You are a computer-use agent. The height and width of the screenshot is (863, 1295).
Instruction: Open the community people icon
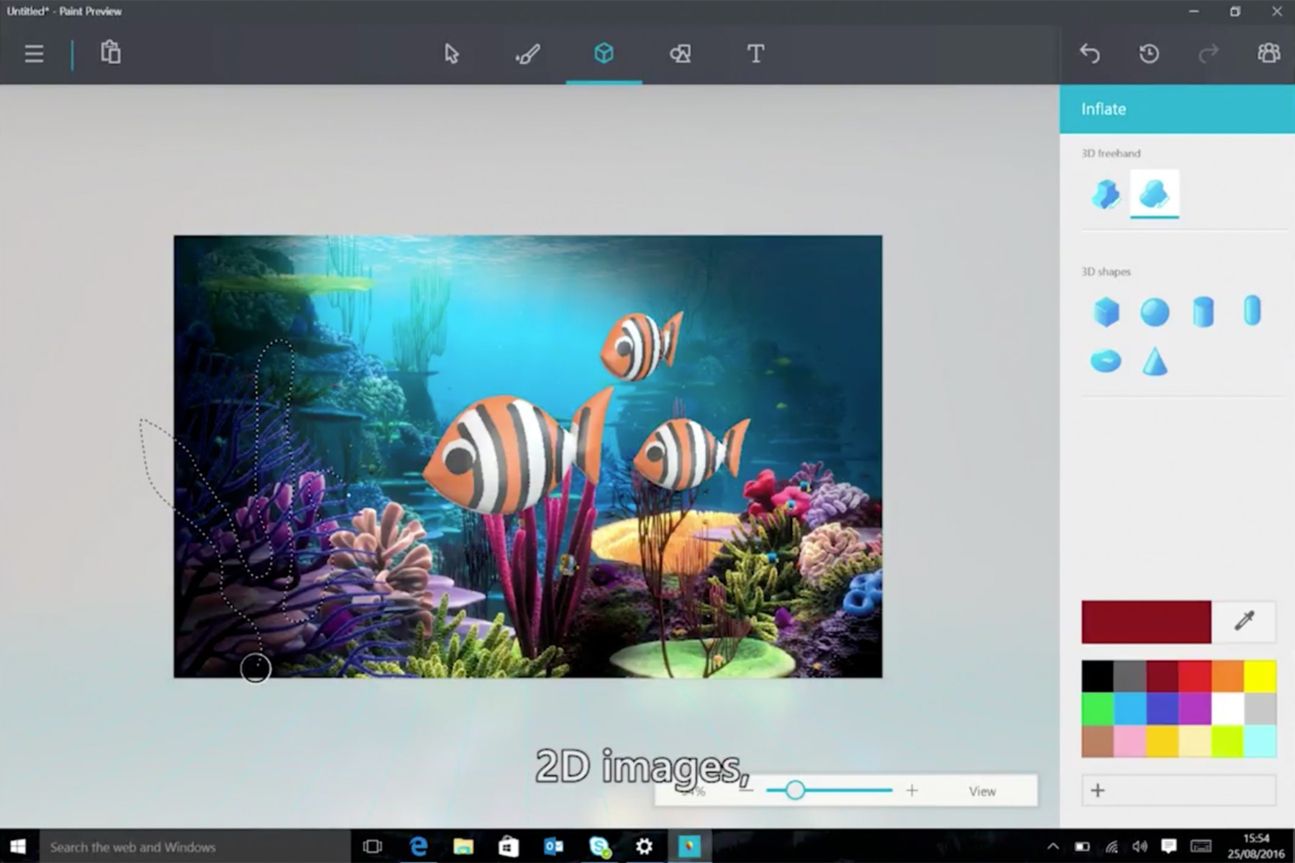(1268, 54)
